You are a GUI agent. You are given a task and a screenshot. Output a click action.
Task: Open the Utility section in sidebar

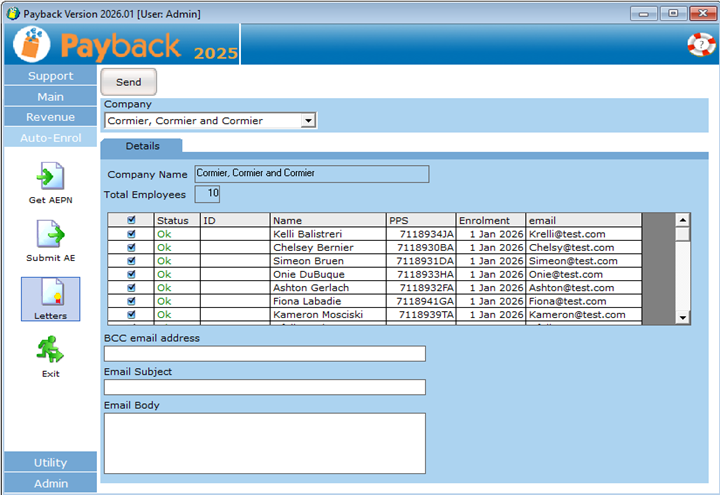click(50, 462)
